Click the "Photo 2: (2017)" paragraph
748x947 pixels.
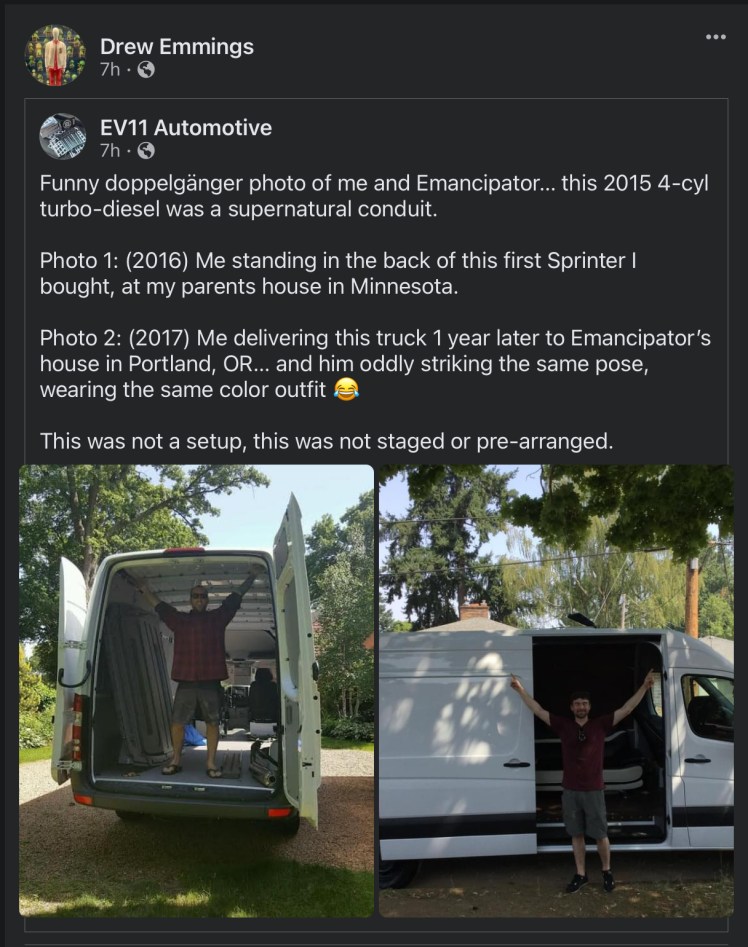pyautogui.click(x=375, y=364)
